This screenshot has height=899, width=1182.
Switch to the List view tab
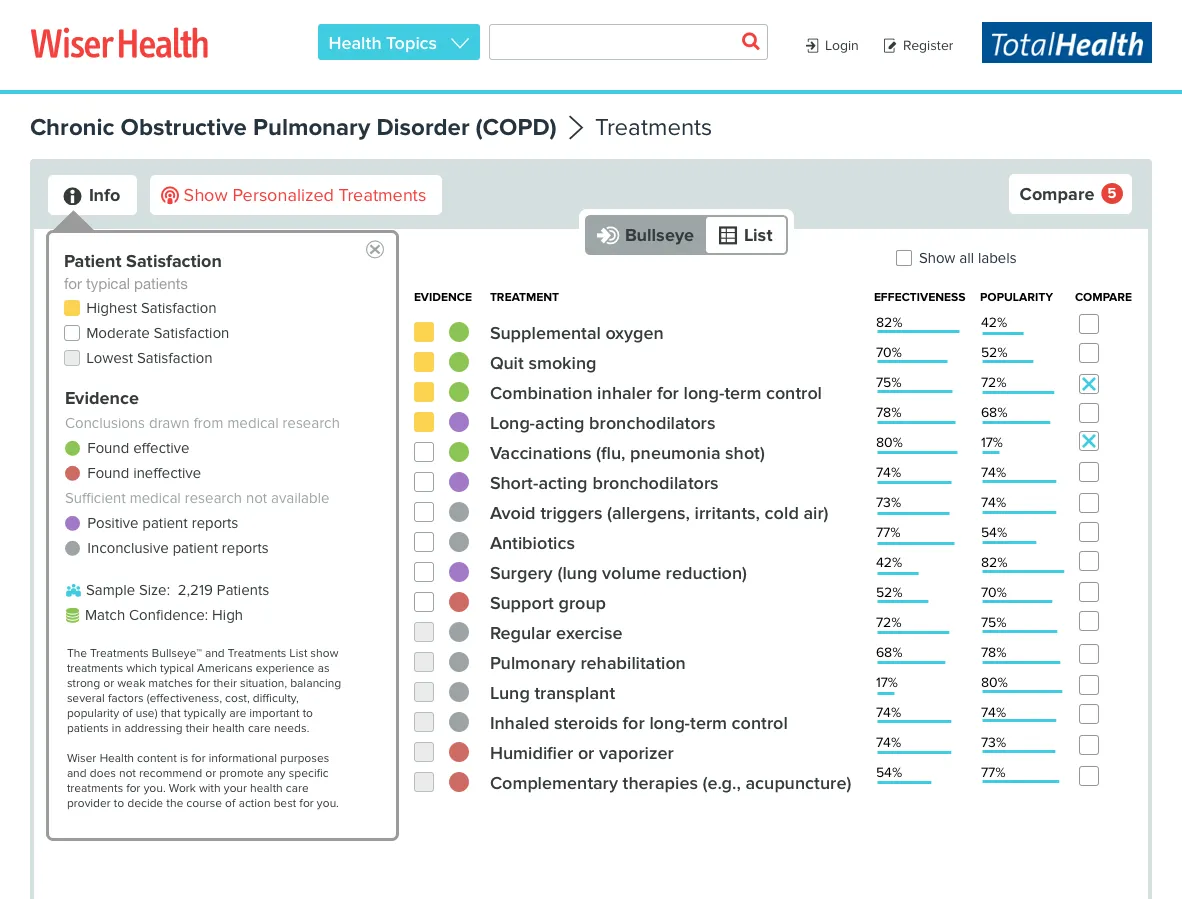pos(746,235)
